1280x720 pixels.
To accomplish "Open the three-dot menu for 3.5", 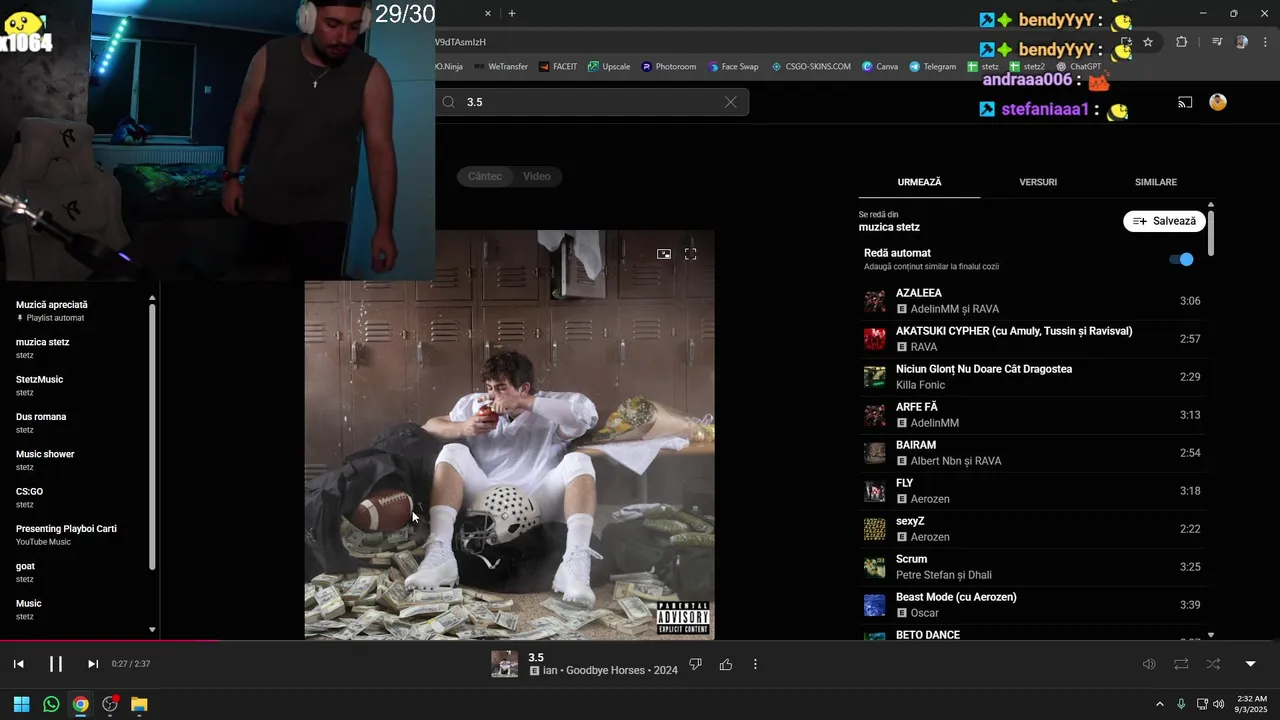I will [755, 664].
